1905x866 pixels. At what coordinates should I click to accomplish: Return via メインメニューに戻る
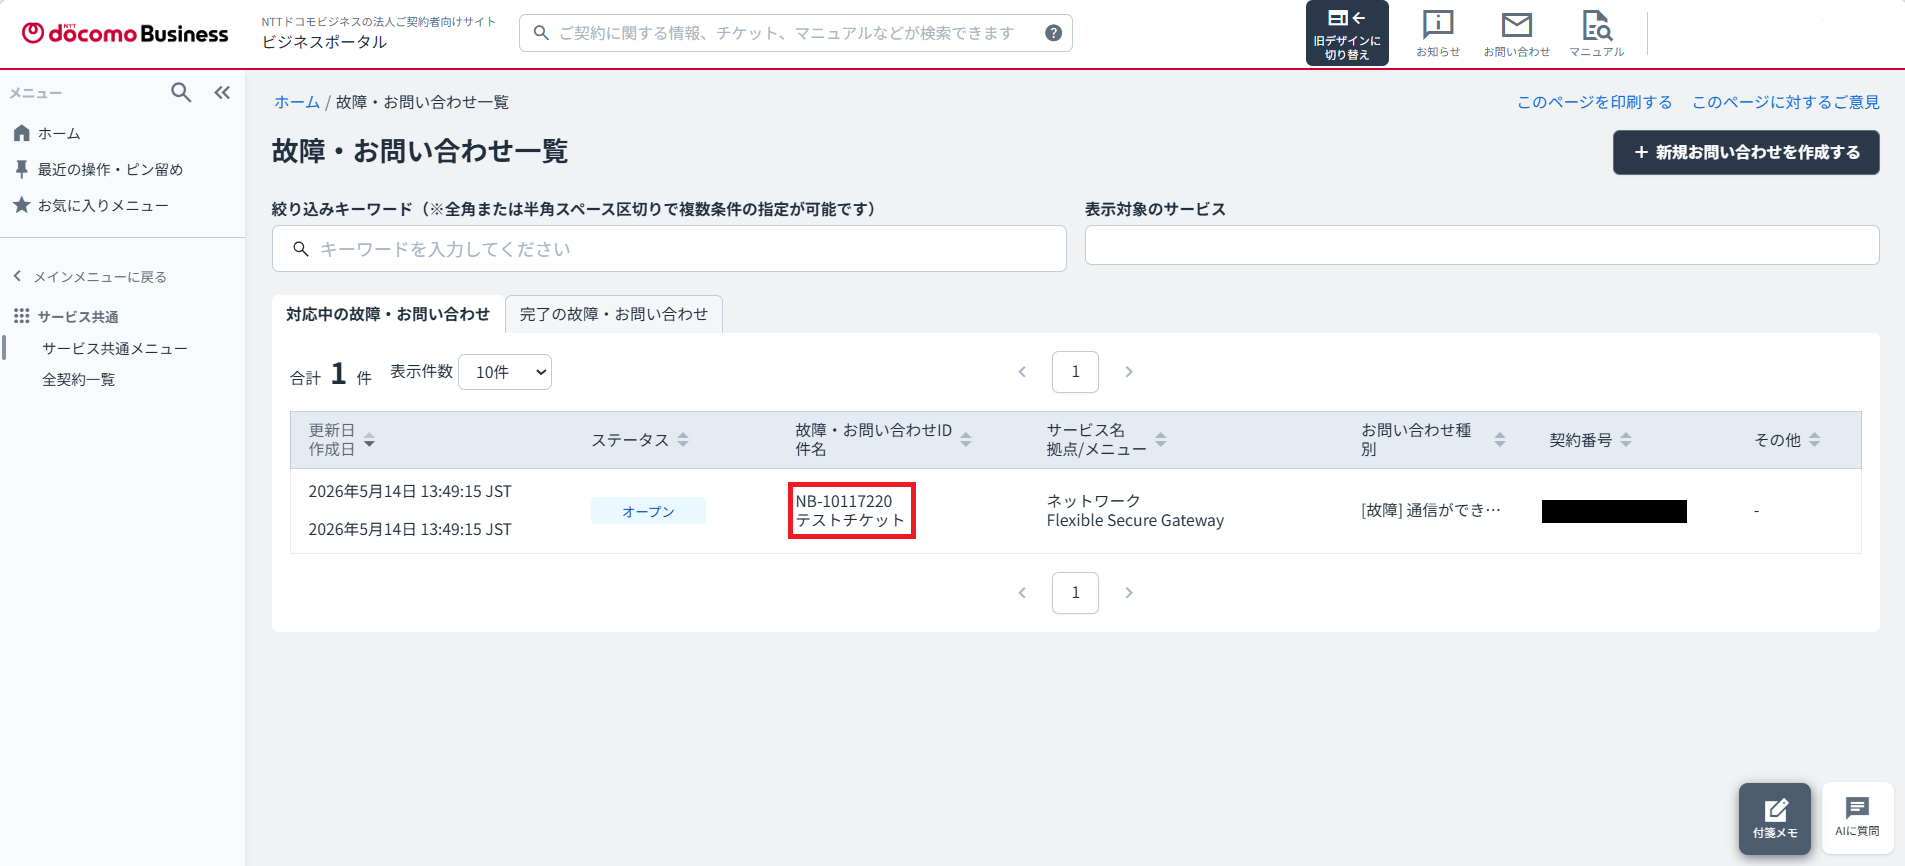click(89, 277)
